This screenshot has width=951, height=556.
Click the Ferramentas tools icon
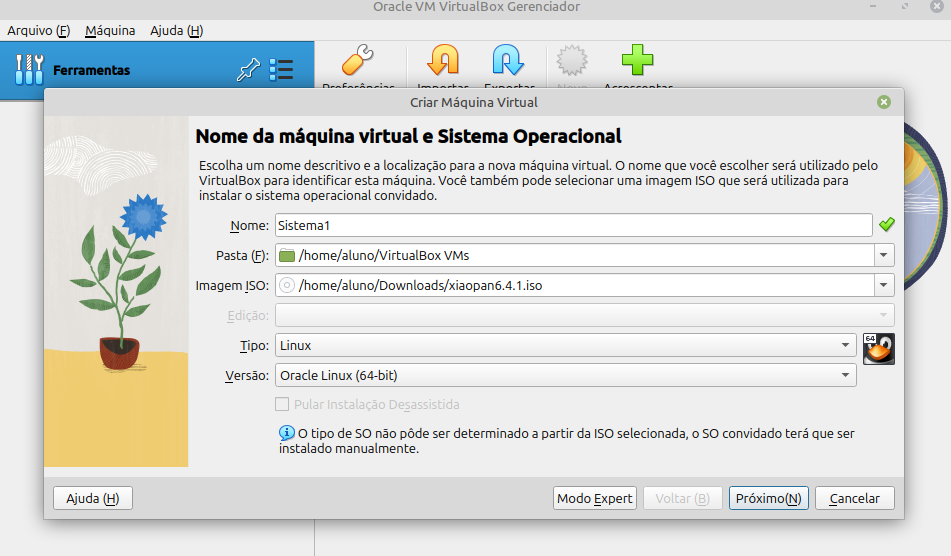[x=29, y=70]
